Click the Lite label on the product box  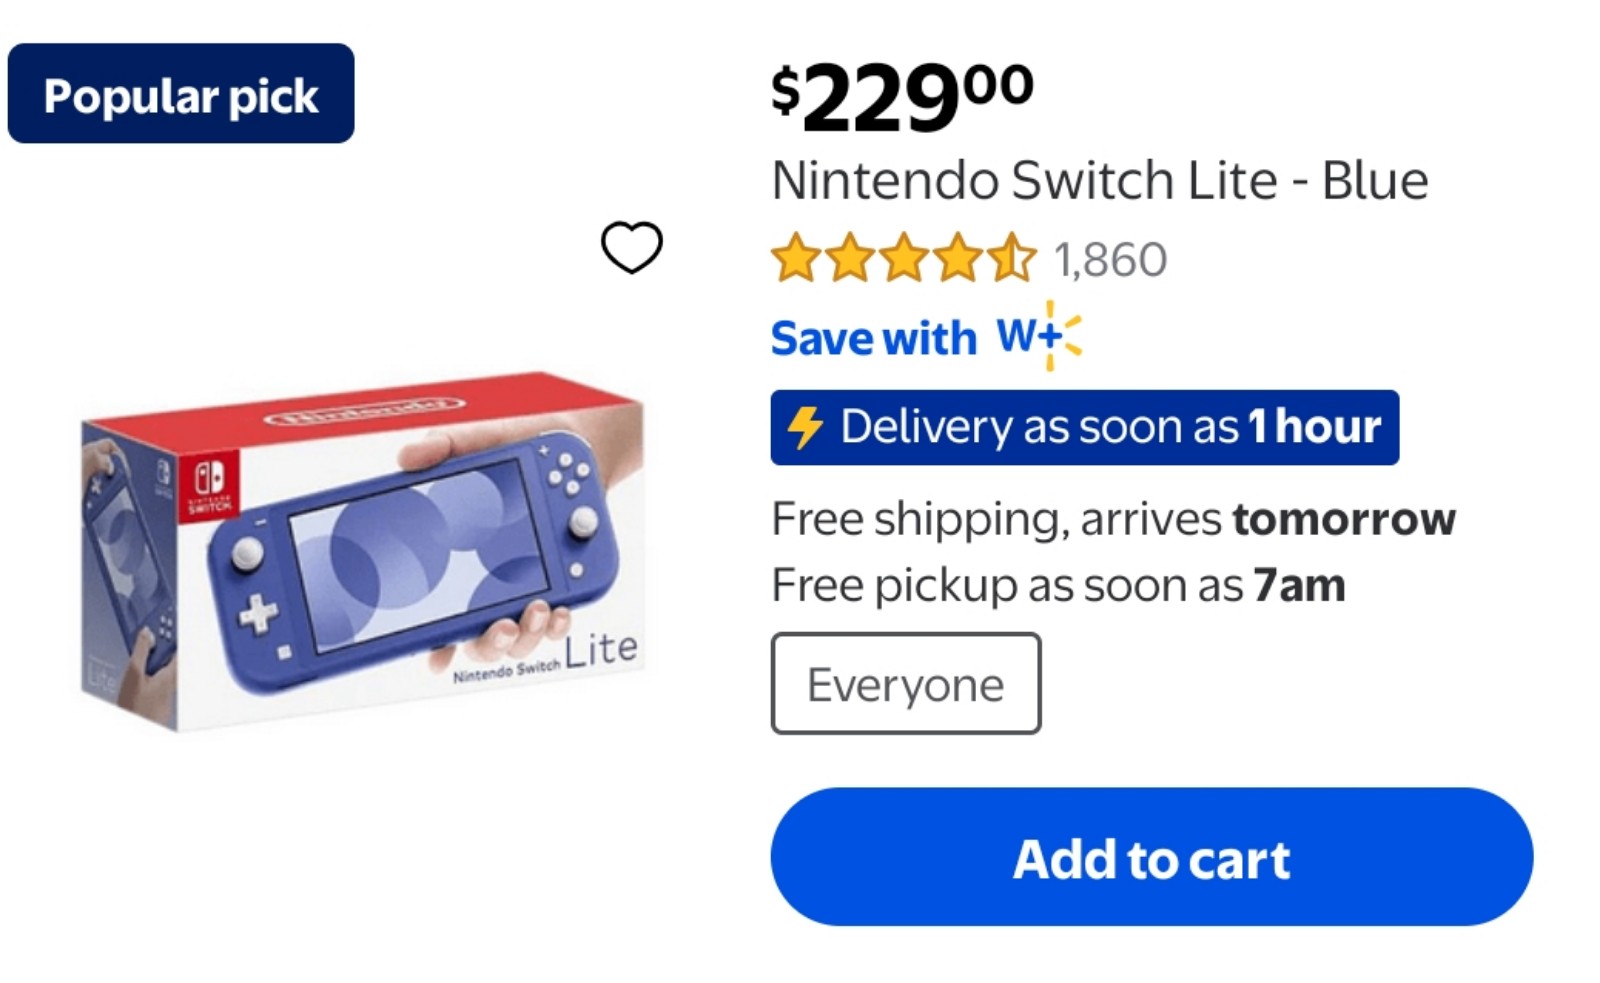pos(601,650)
